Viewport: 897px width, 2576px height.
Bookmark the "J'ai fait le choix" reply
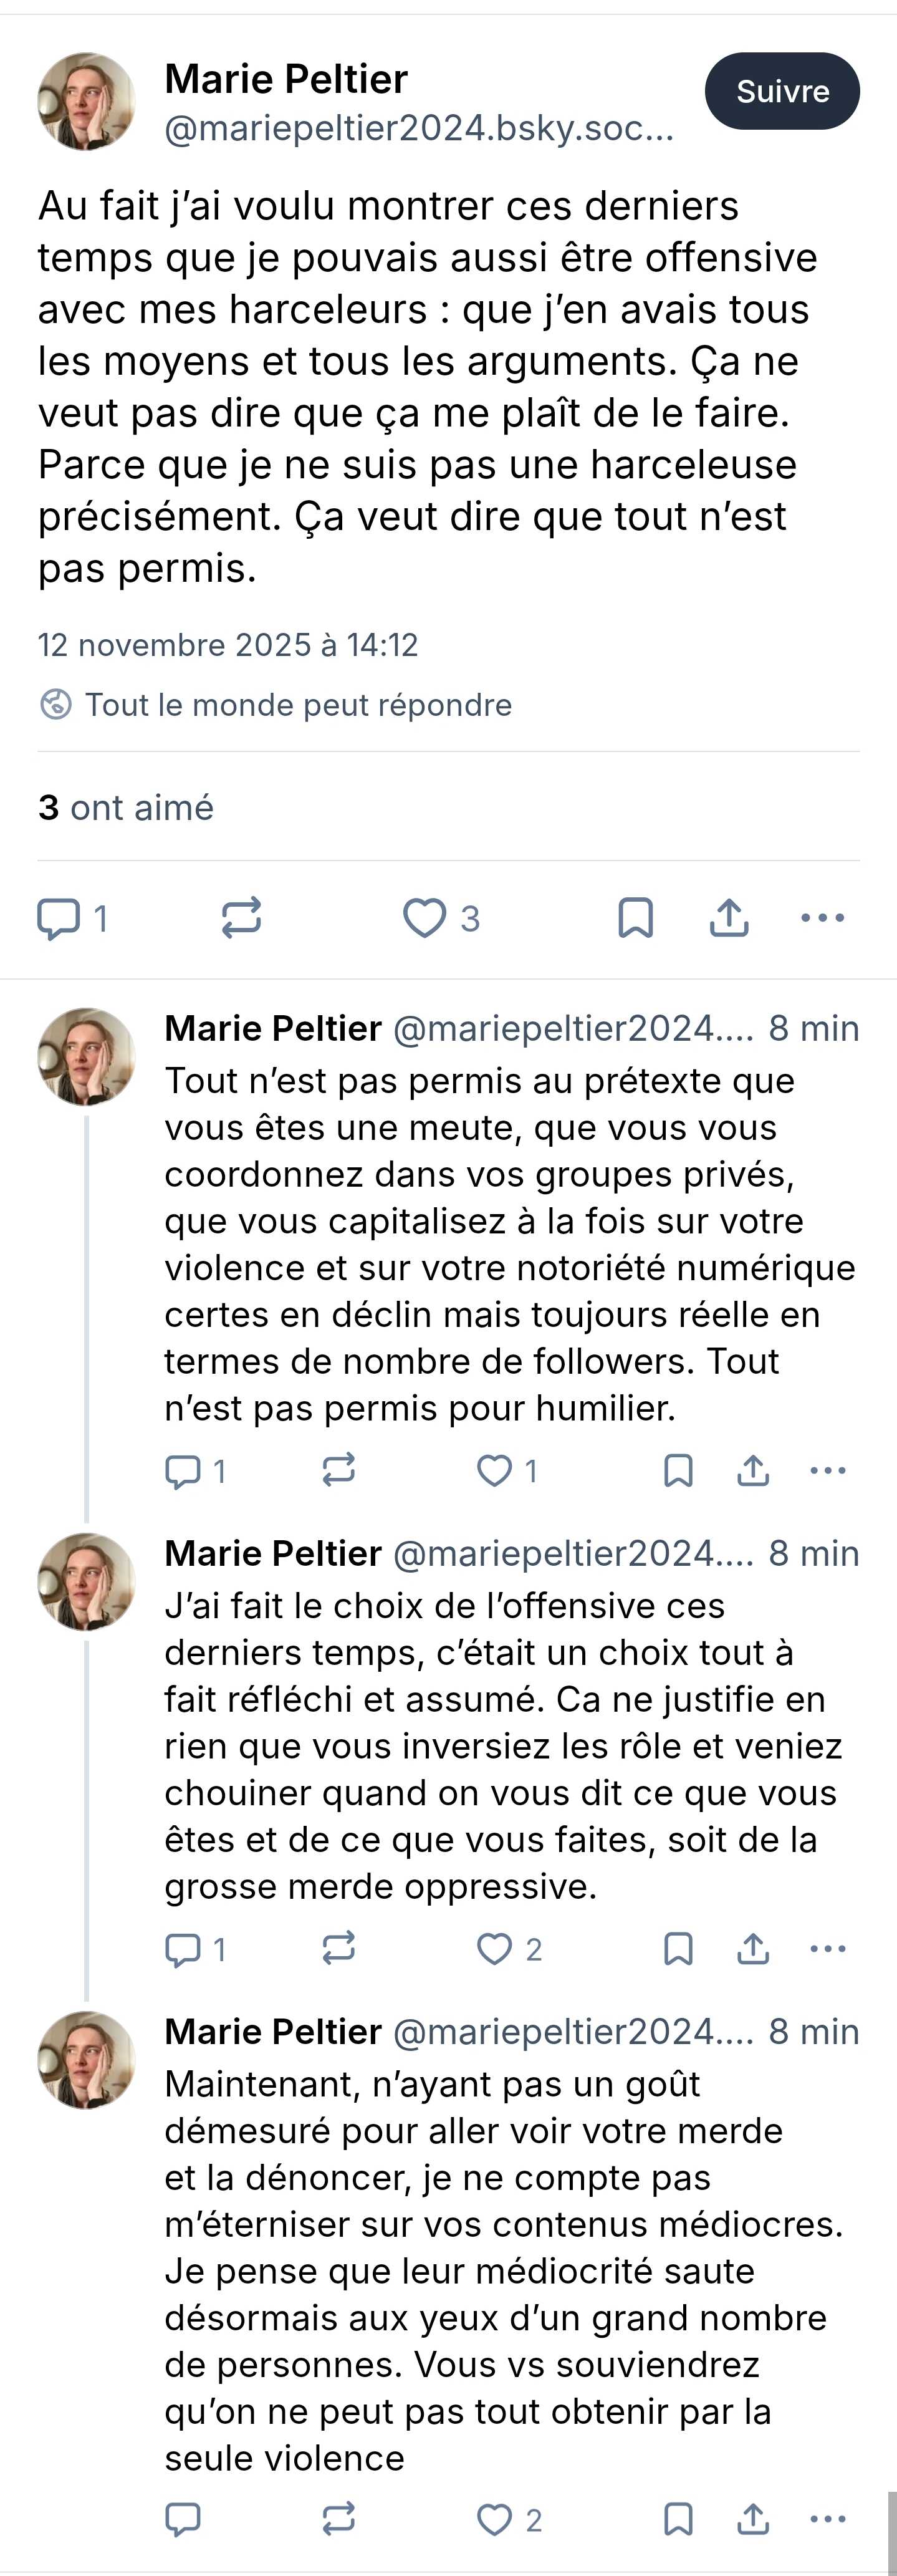[678, 1949]
